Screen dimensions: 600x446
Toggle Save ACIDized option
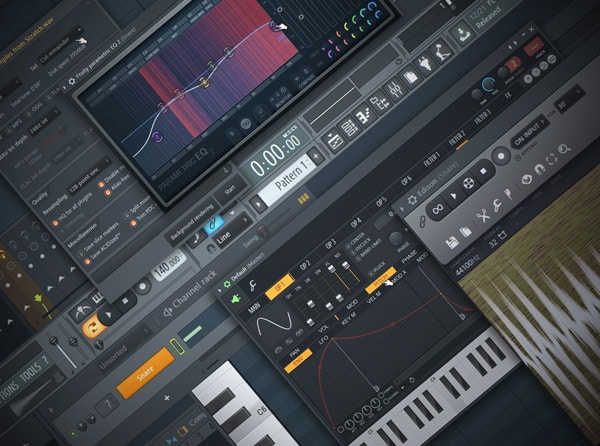point(88,262)
